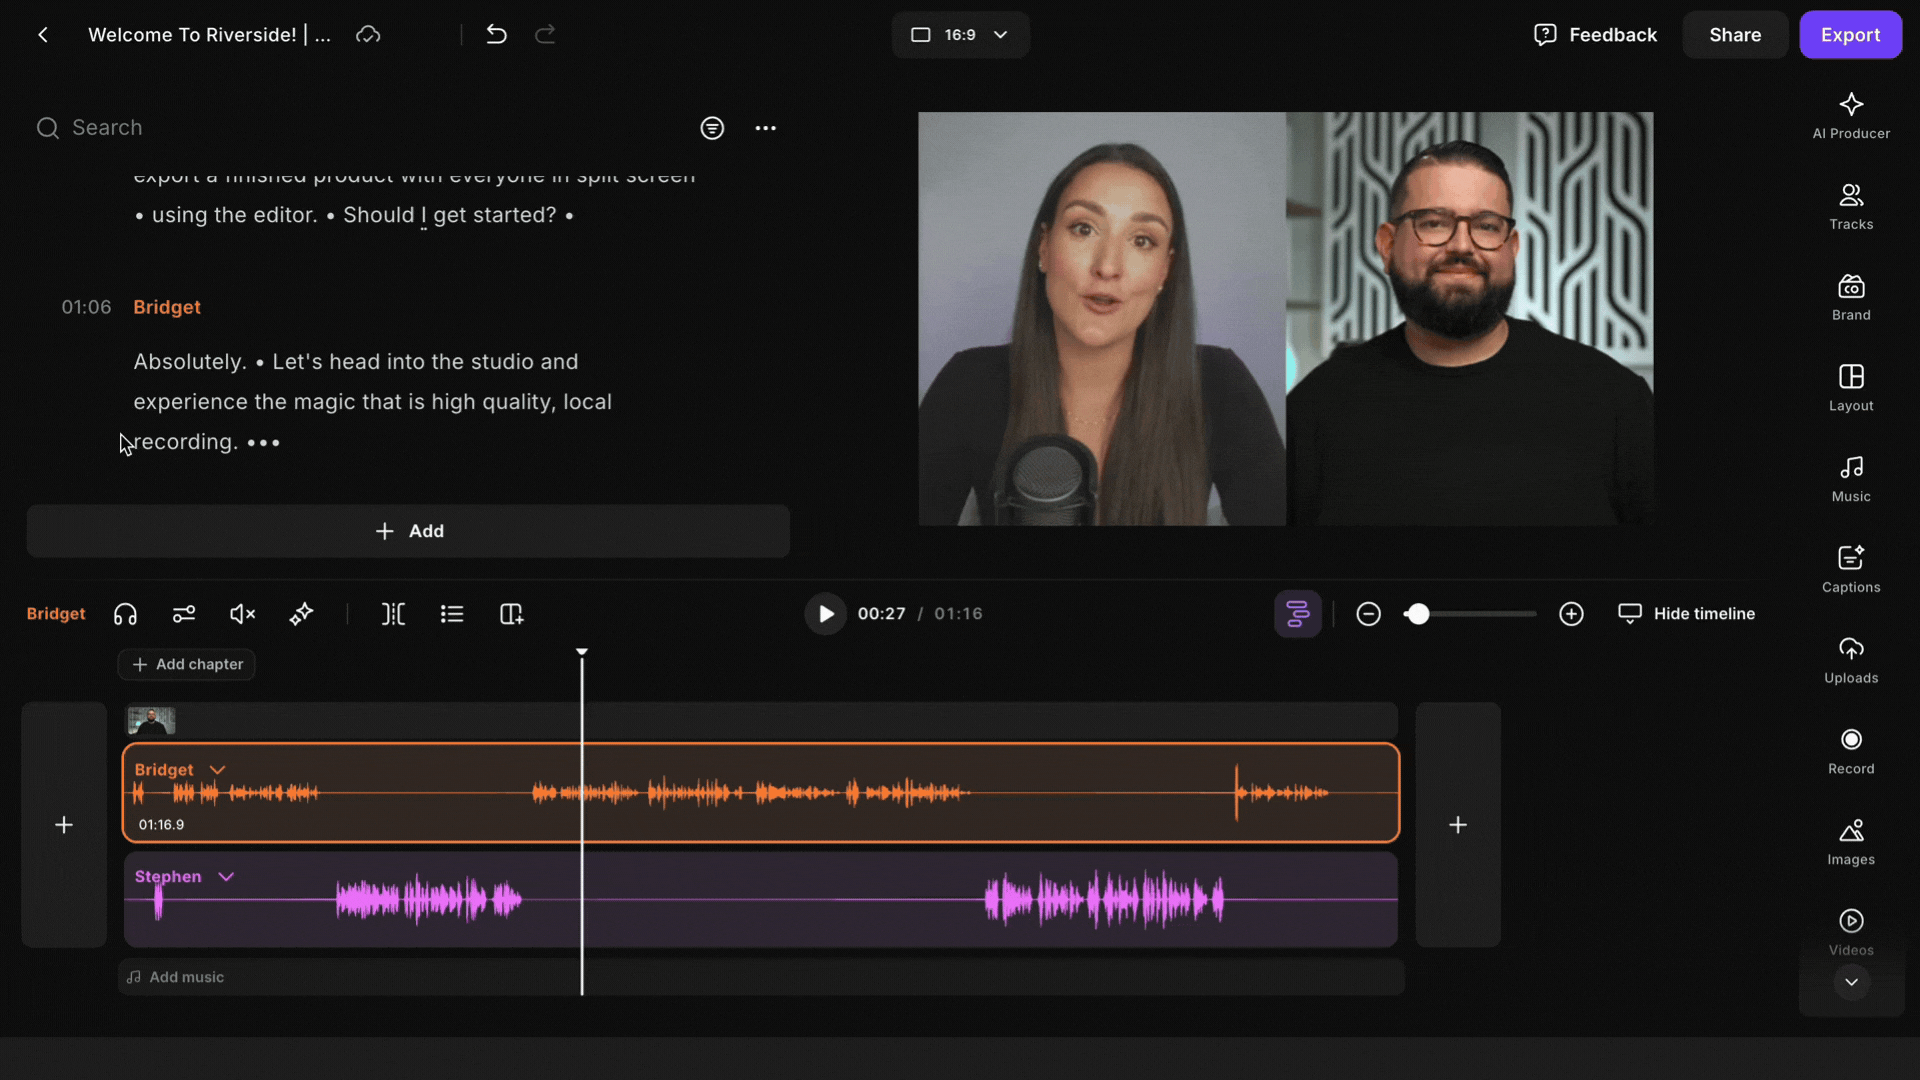This screenshot has width=1920, height=1080.
Task: Click the word 'recording.' in transcript
Action: (x=186, y=442)
